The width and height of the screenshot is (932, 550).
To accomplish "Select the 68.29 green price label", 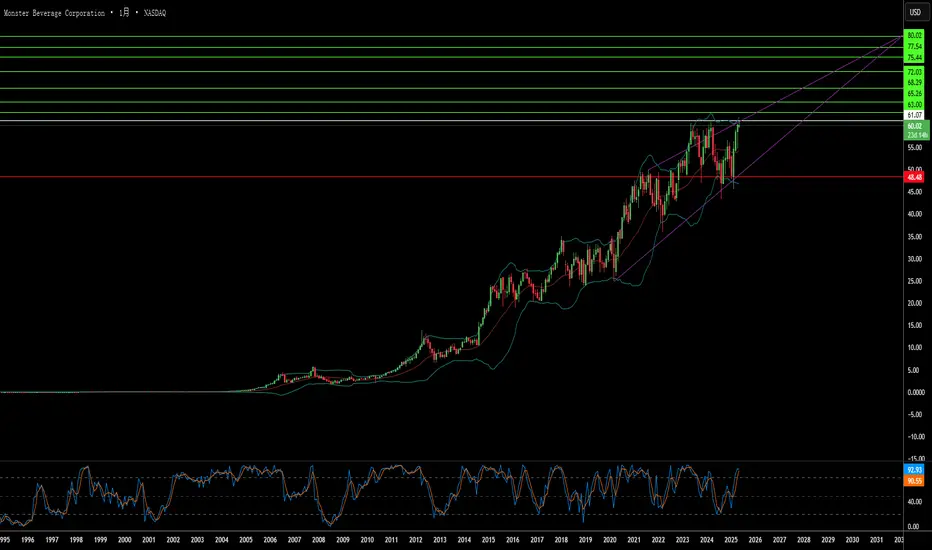I will tap(914, 83).
